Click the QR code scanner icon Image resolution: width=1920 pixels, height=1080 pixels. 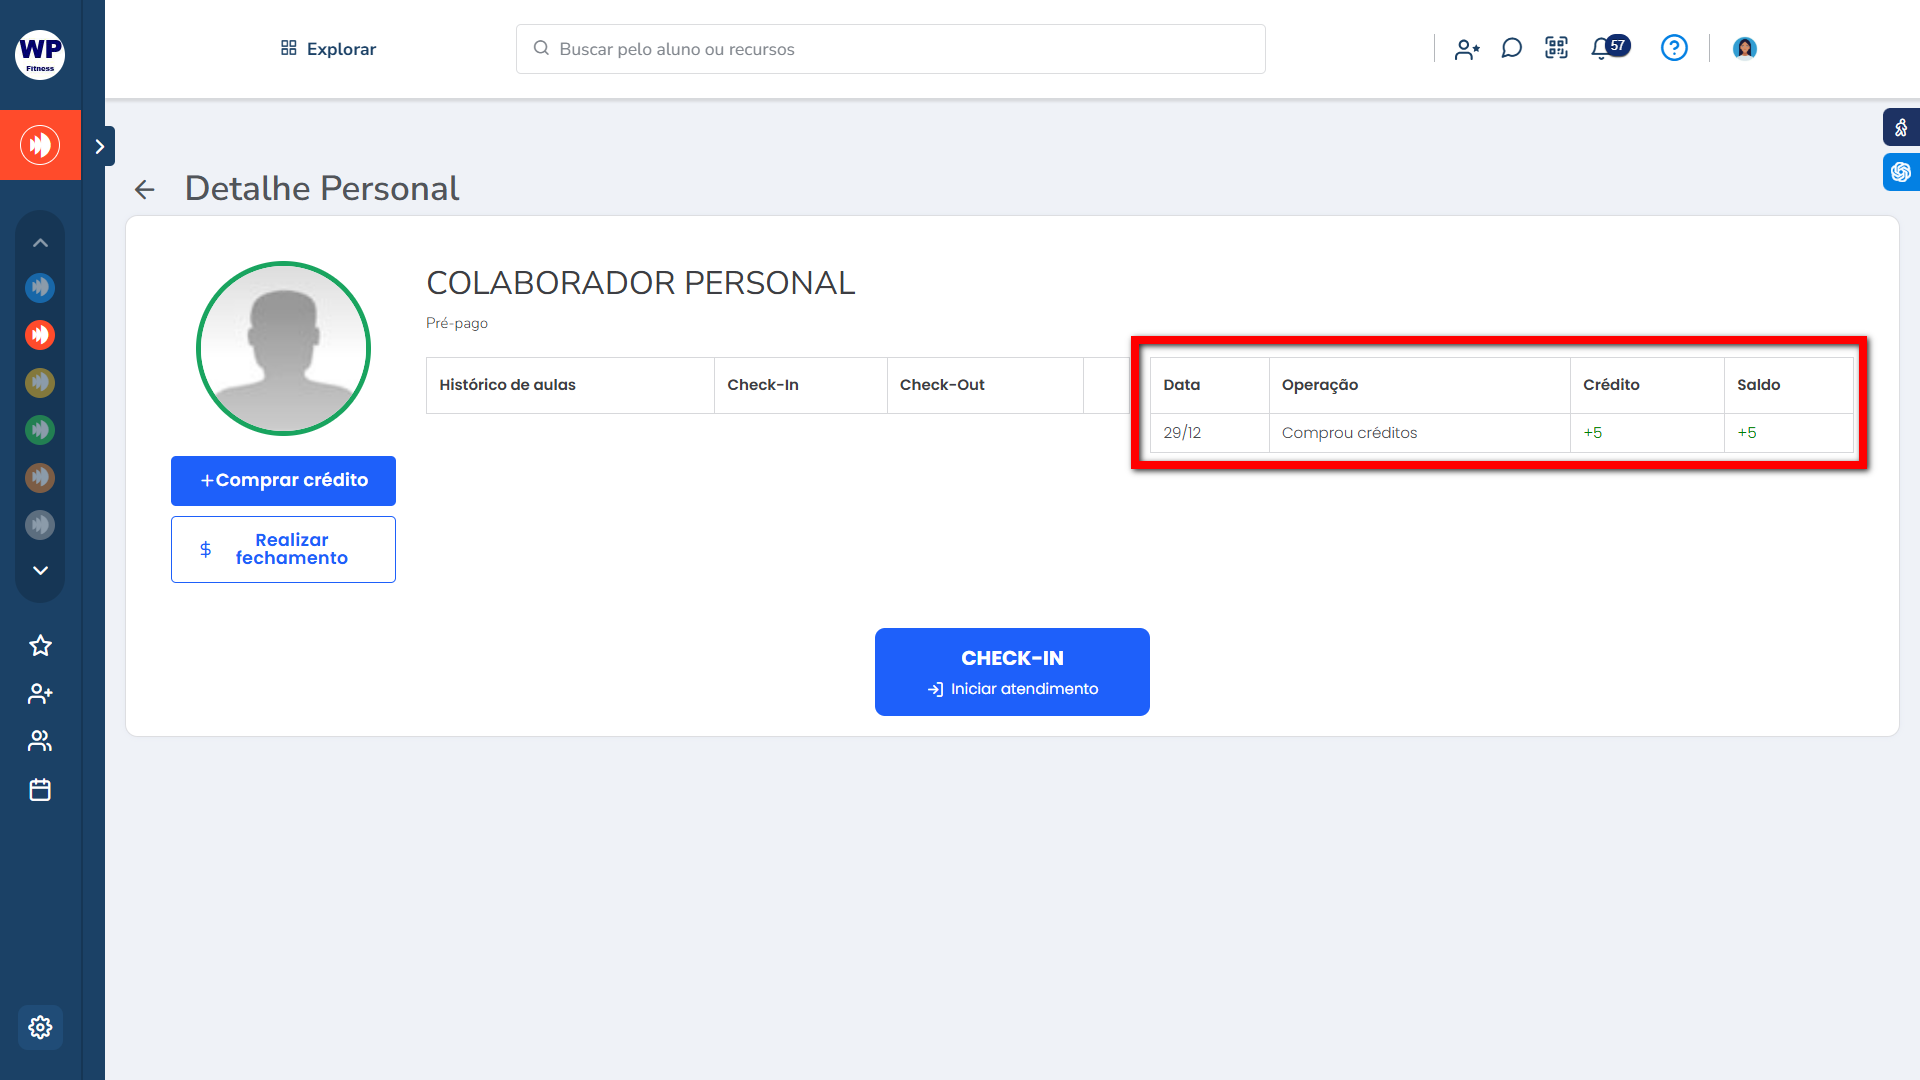[1556, 48]
